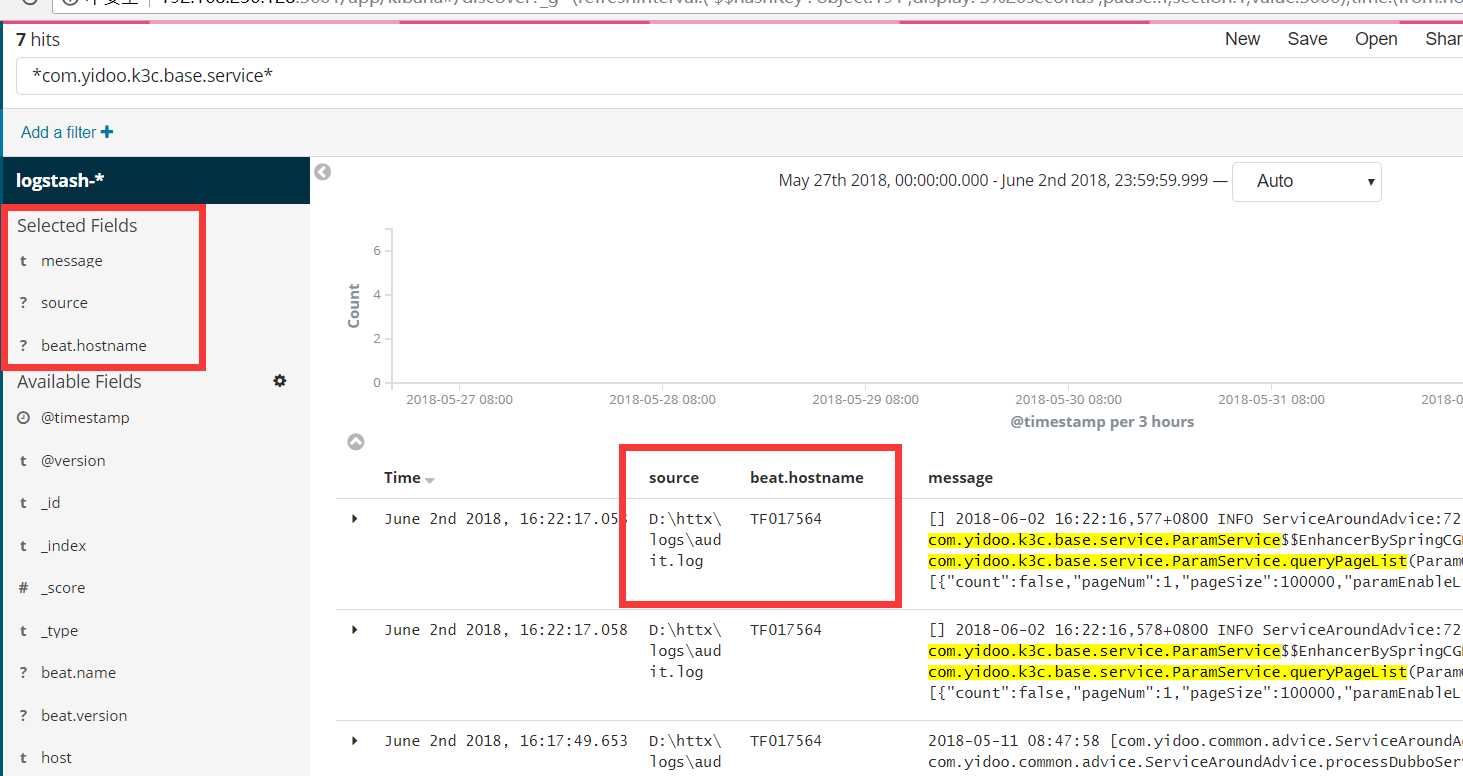Select the _id available field
The width and height of the screenshot is (1463, 776).
coord(51,503)
